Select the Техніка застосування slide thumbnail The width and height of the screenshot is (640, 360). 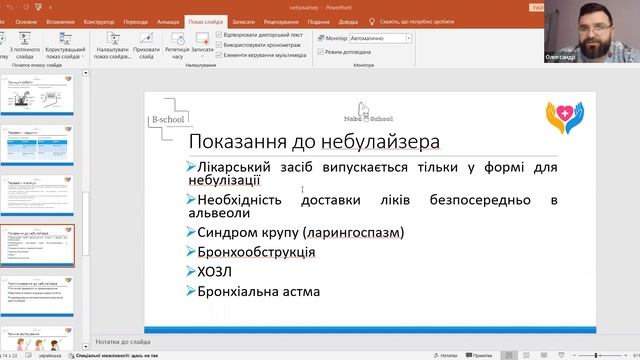click(37, 338)
